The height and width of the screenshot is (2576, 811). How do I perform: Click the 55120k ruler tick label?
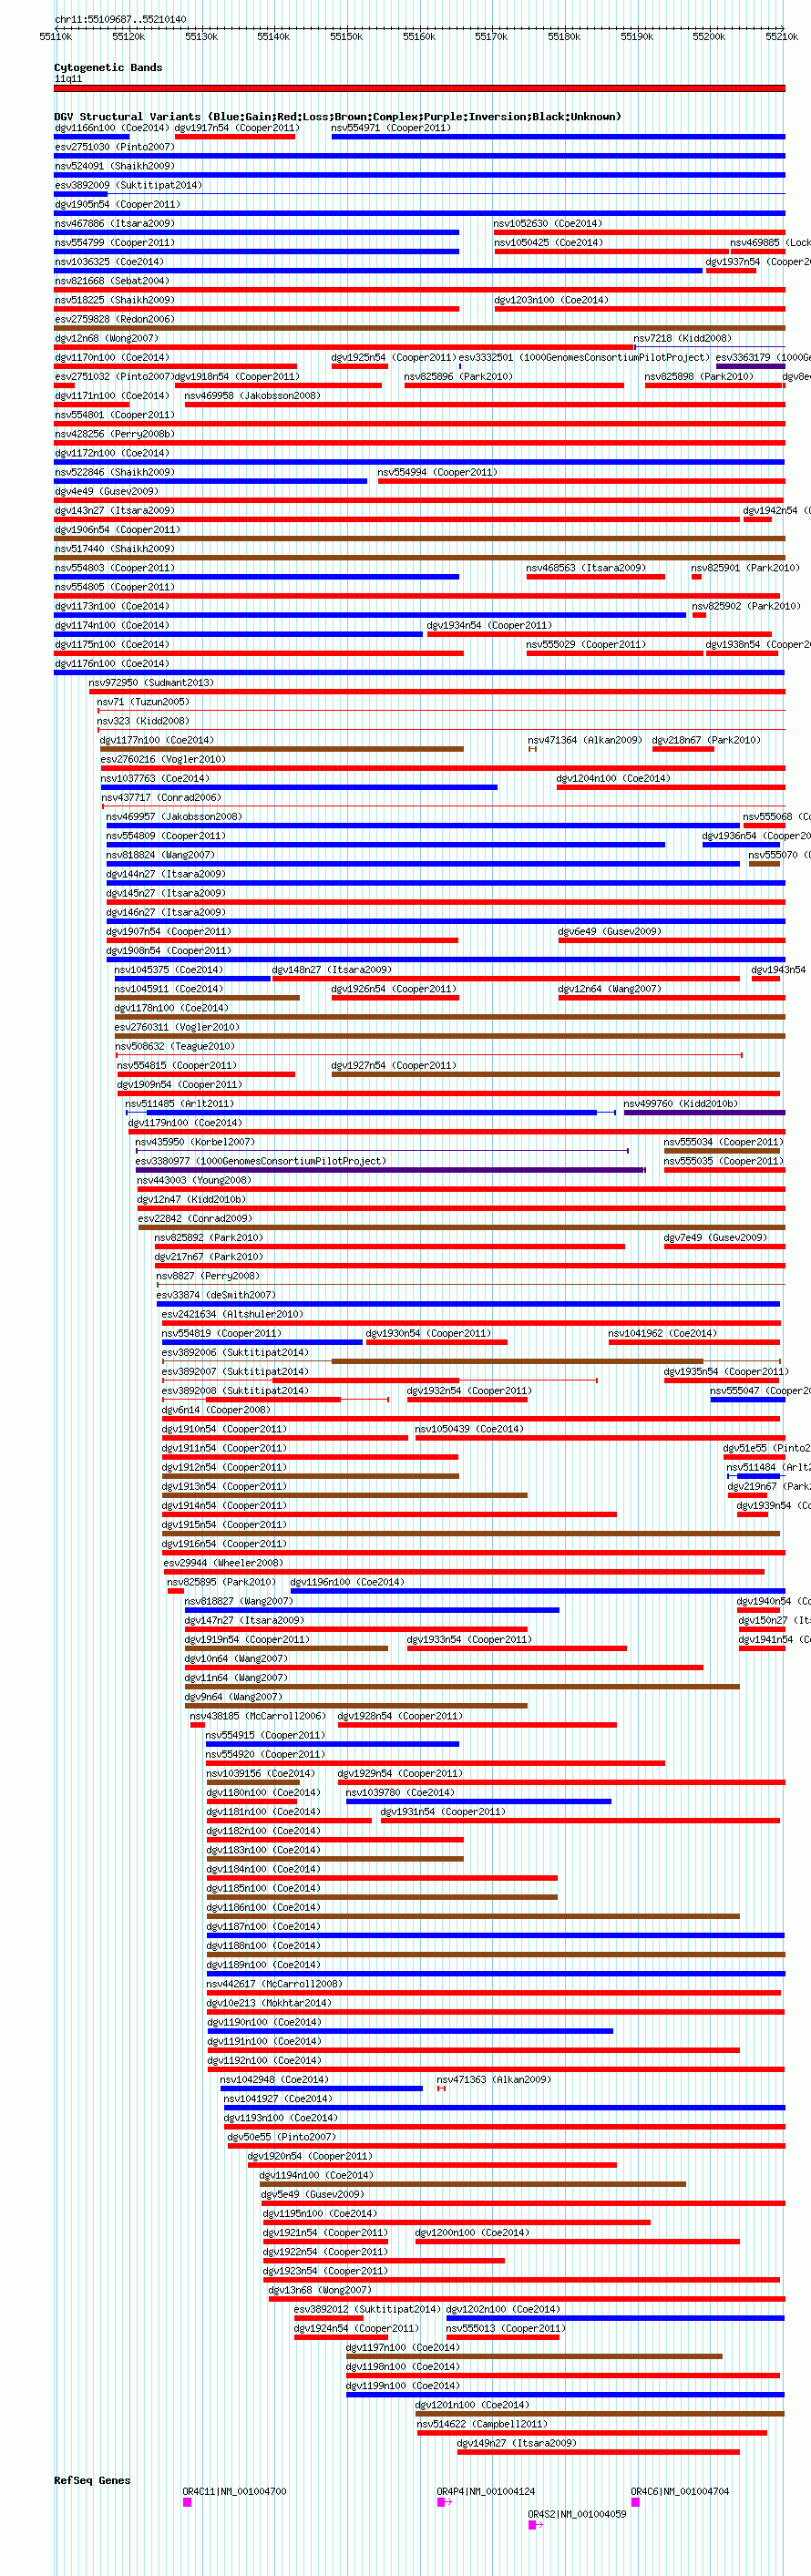[128, 36]
